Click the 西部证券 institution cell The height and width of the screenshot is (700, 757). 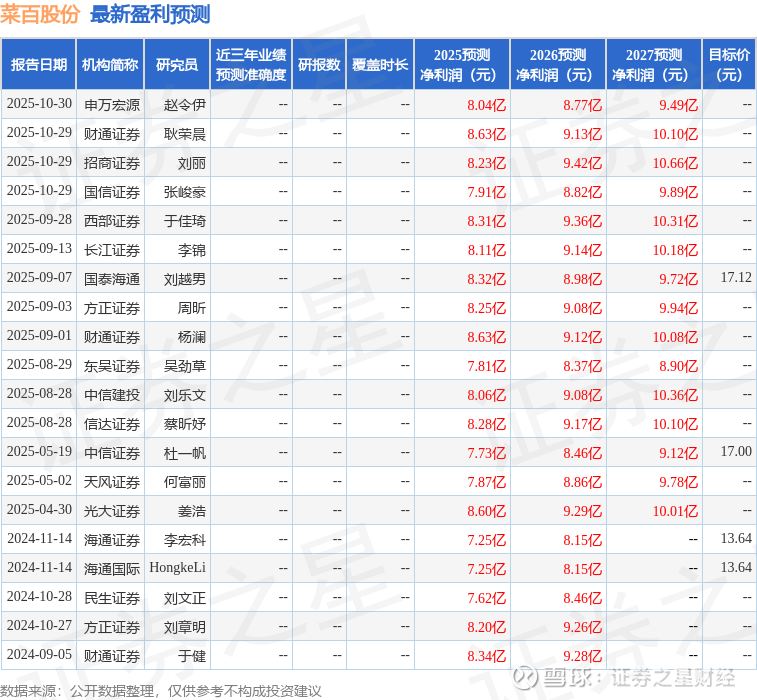click(112, 221)
